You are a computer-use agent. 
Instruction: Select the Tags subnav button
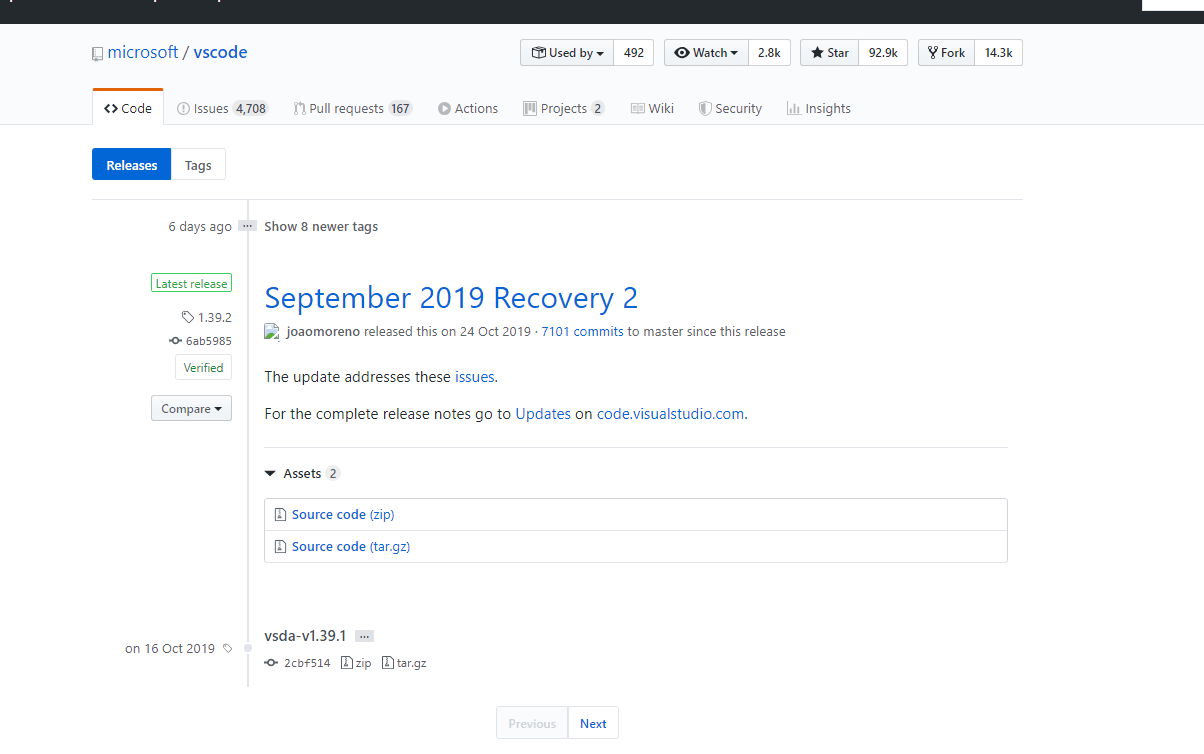(x=198, y=165)
